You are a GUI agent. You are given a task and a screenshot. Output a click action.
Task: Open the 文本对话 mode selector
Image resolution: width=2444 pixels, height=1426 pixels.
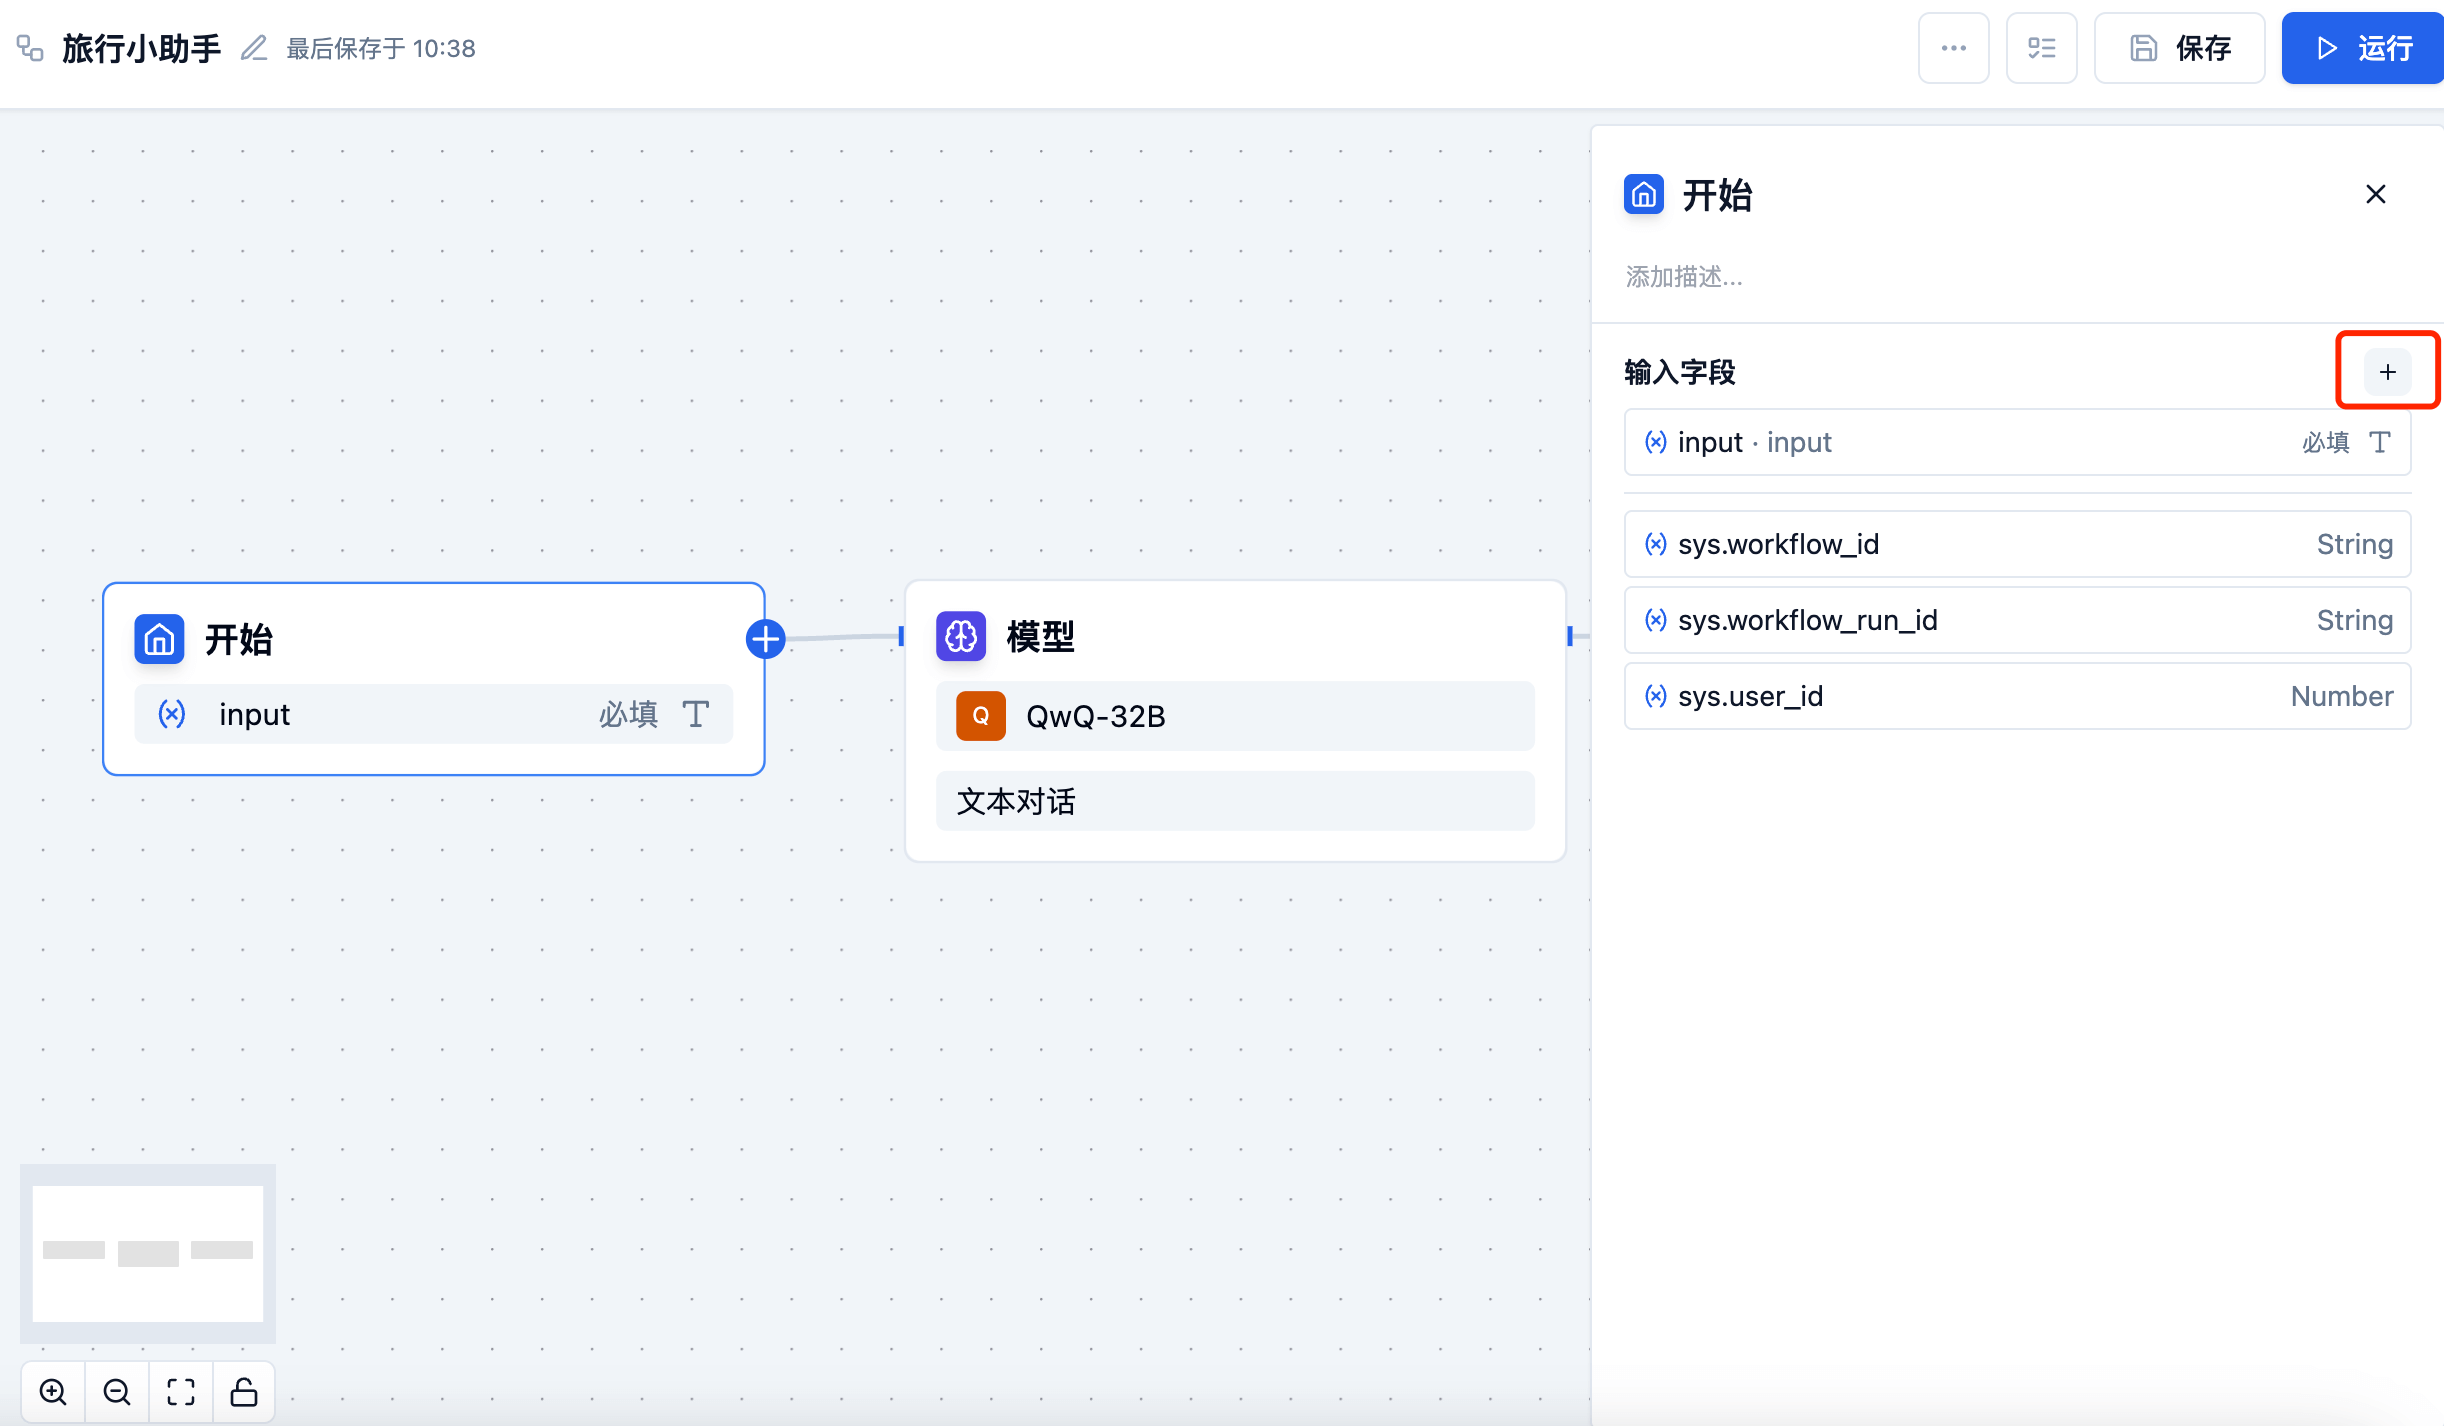point(1234,801)
